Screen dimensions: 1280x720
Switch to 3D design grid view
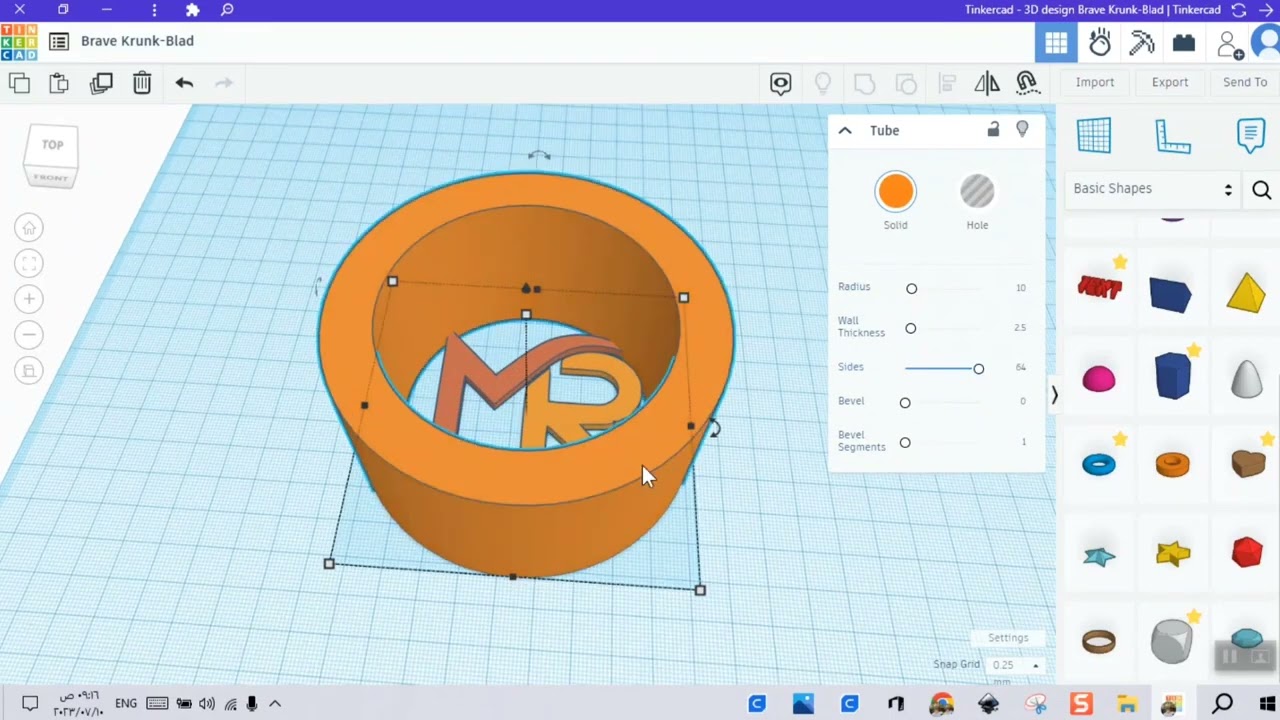1056,42
